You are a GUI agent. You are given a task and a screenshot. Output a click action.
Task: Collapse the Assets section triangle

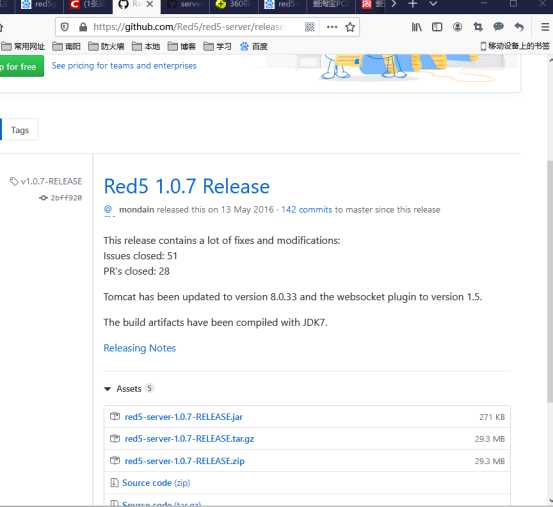point(107,389)
